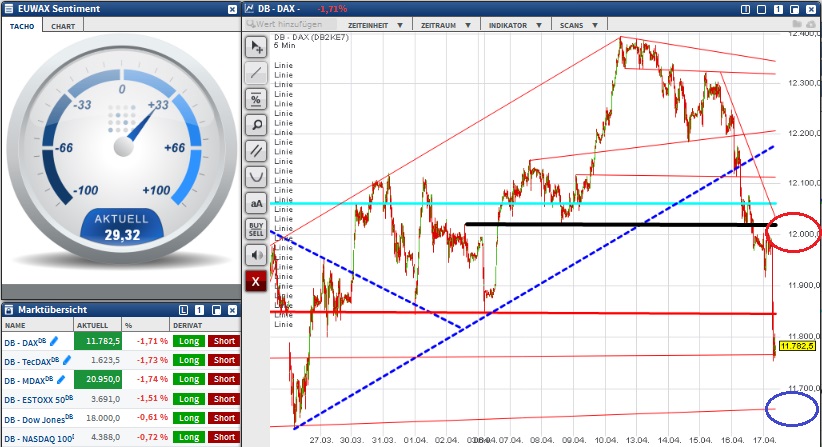Select the DB - DAX row name

(25, 343)
